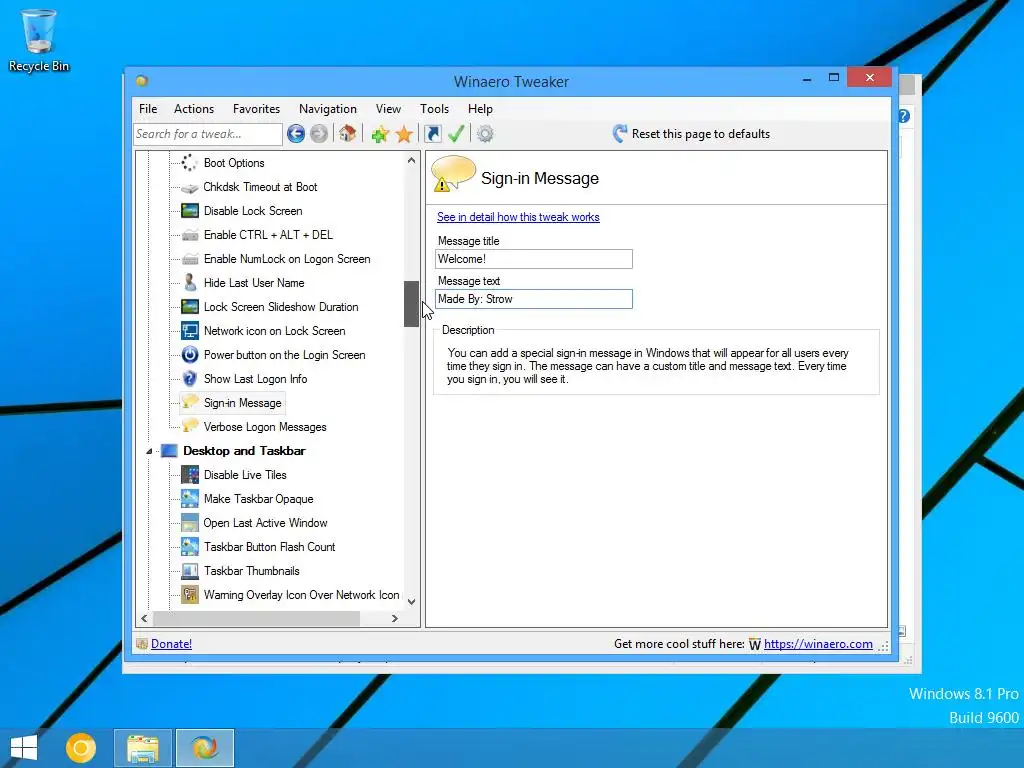Open the favorites list (gold star) icon
1024x768 pixels.
[404, 135]
